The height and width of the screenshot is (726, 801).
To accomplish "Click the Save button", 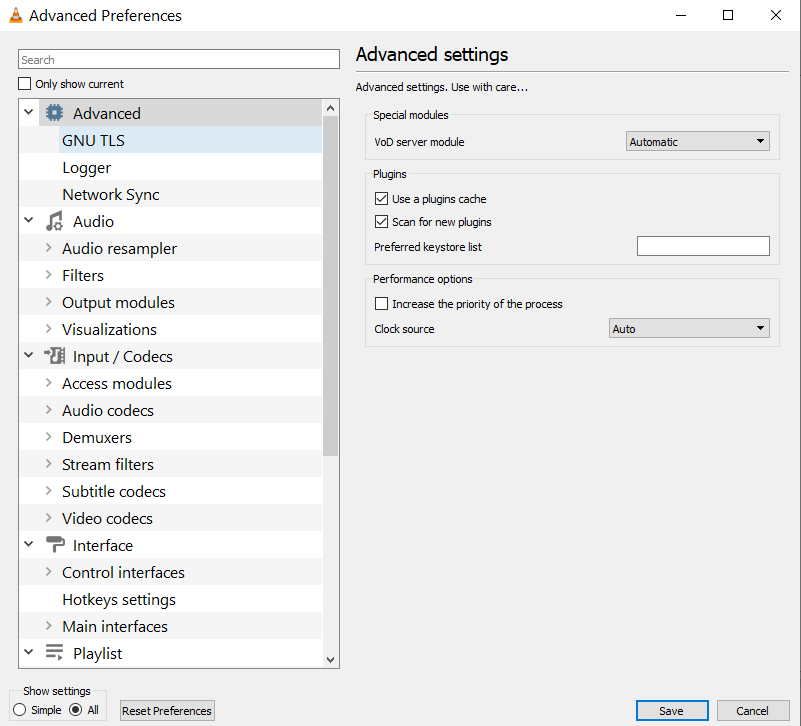I will [x=672, y=710].
